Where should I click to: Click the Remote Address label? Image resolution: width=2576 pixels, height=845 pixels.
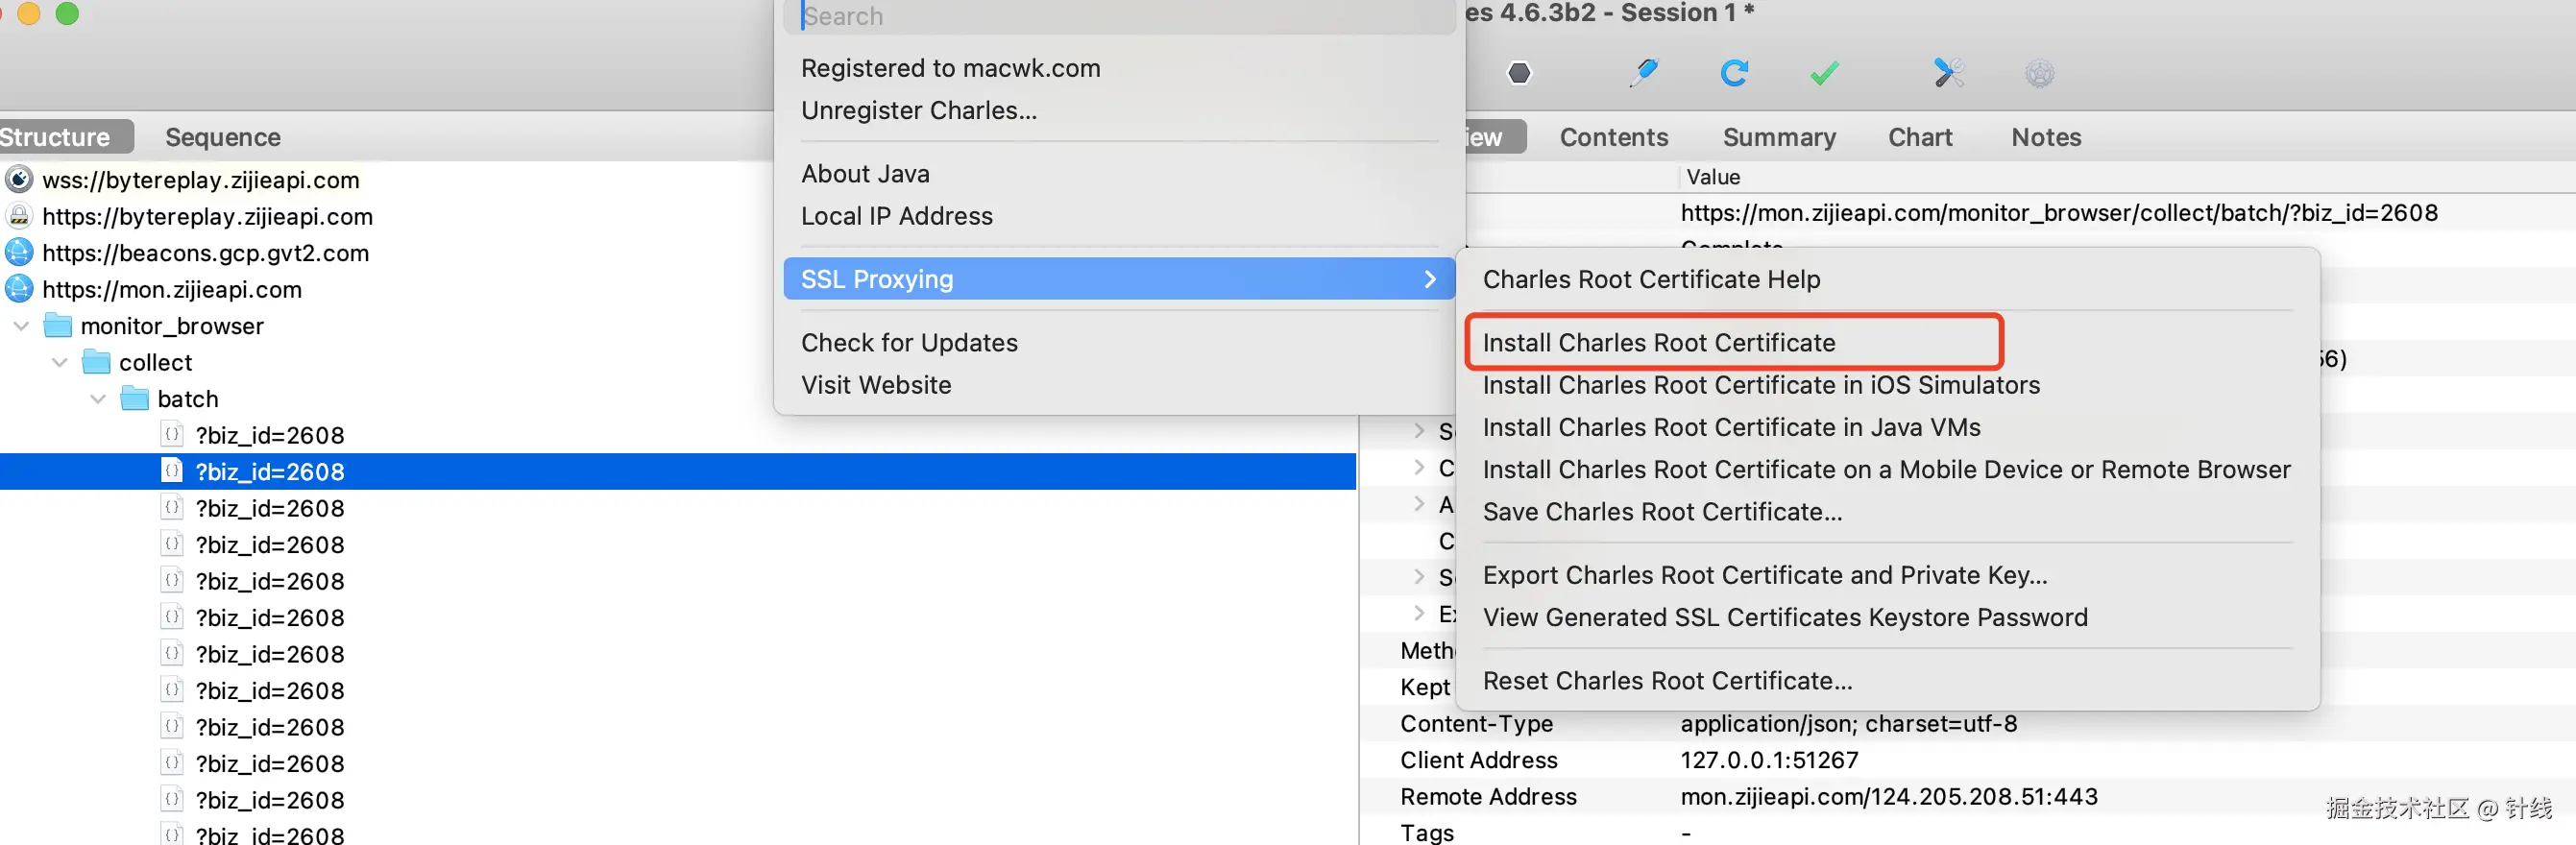[1488, 797]
